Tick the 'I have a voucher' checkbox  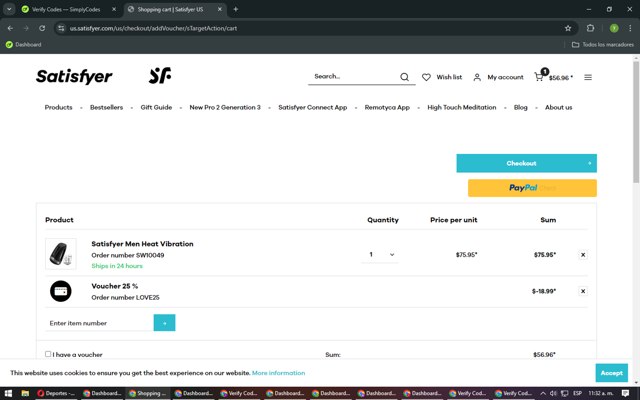48,354
